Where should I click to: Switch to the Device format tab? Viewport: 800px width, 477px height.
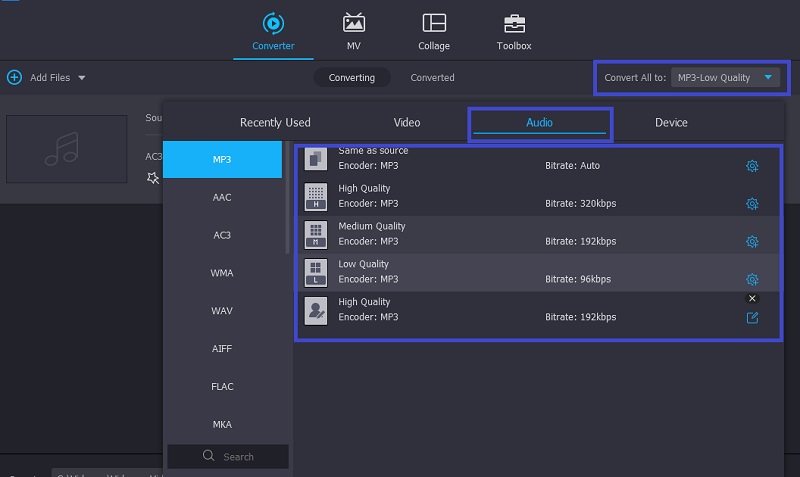pos(671,122)
